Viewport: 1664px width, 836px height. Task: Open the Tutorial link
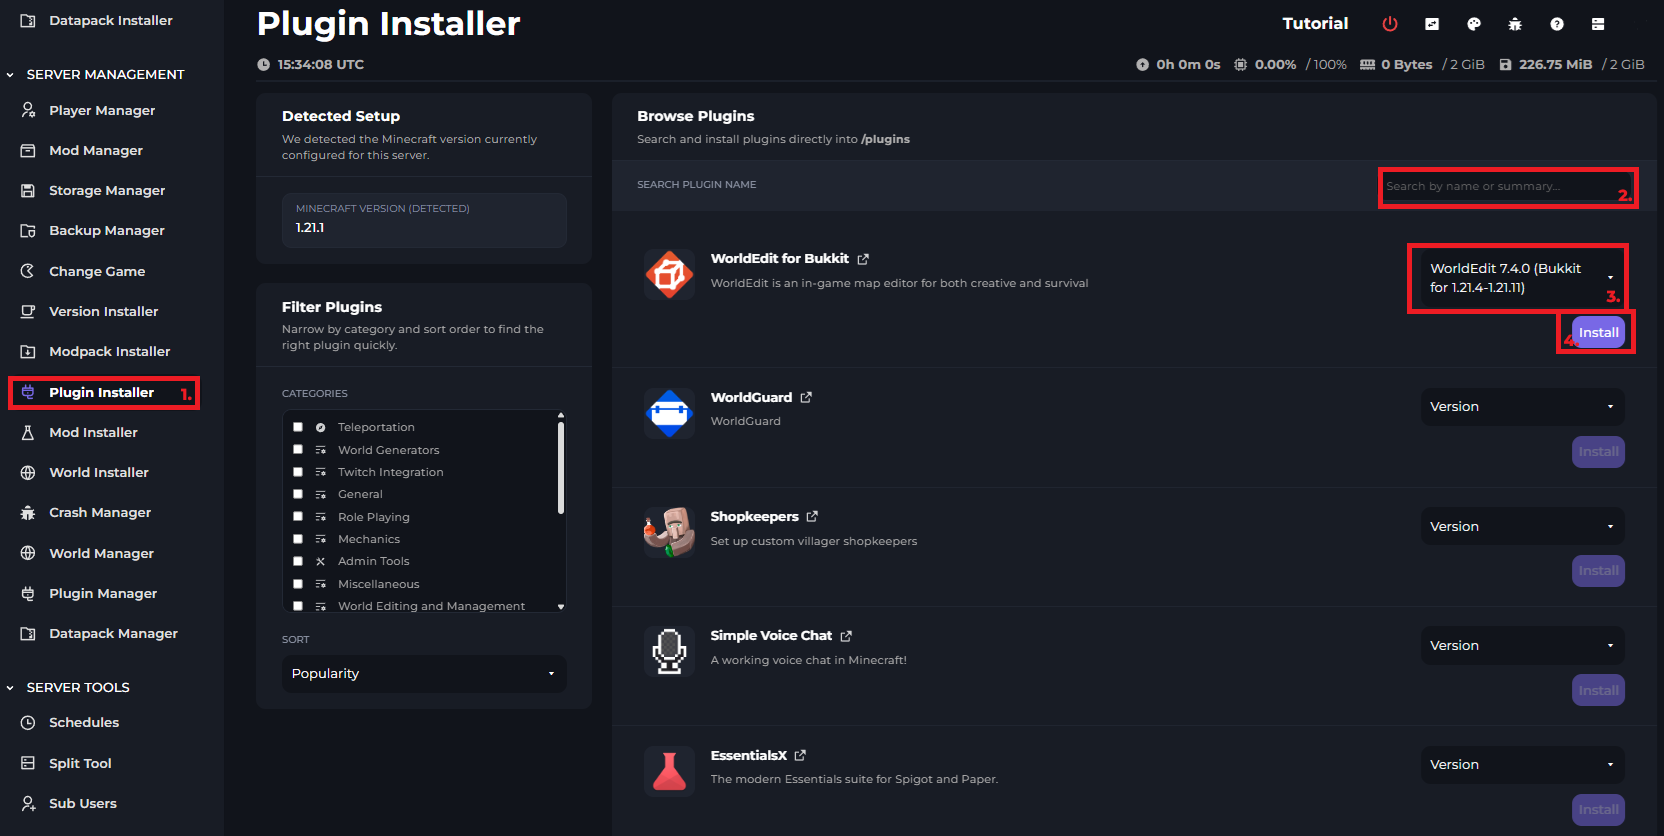(1315, 24)
